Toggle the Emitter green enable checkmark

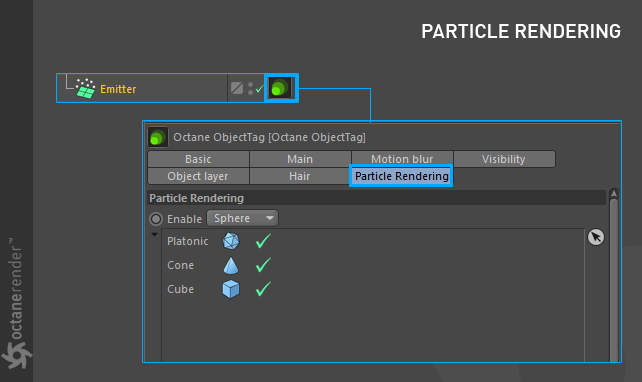coord(259,88)
